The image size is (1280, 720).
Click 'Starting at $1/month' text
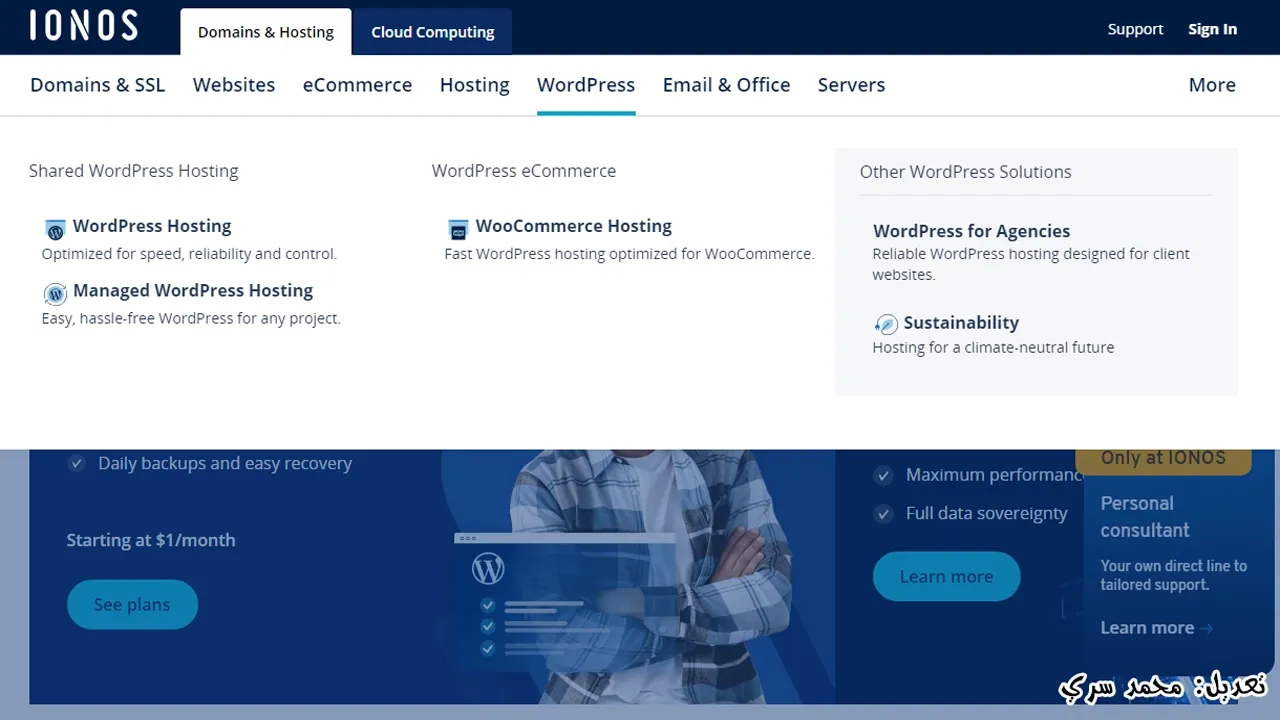point(151,540)
